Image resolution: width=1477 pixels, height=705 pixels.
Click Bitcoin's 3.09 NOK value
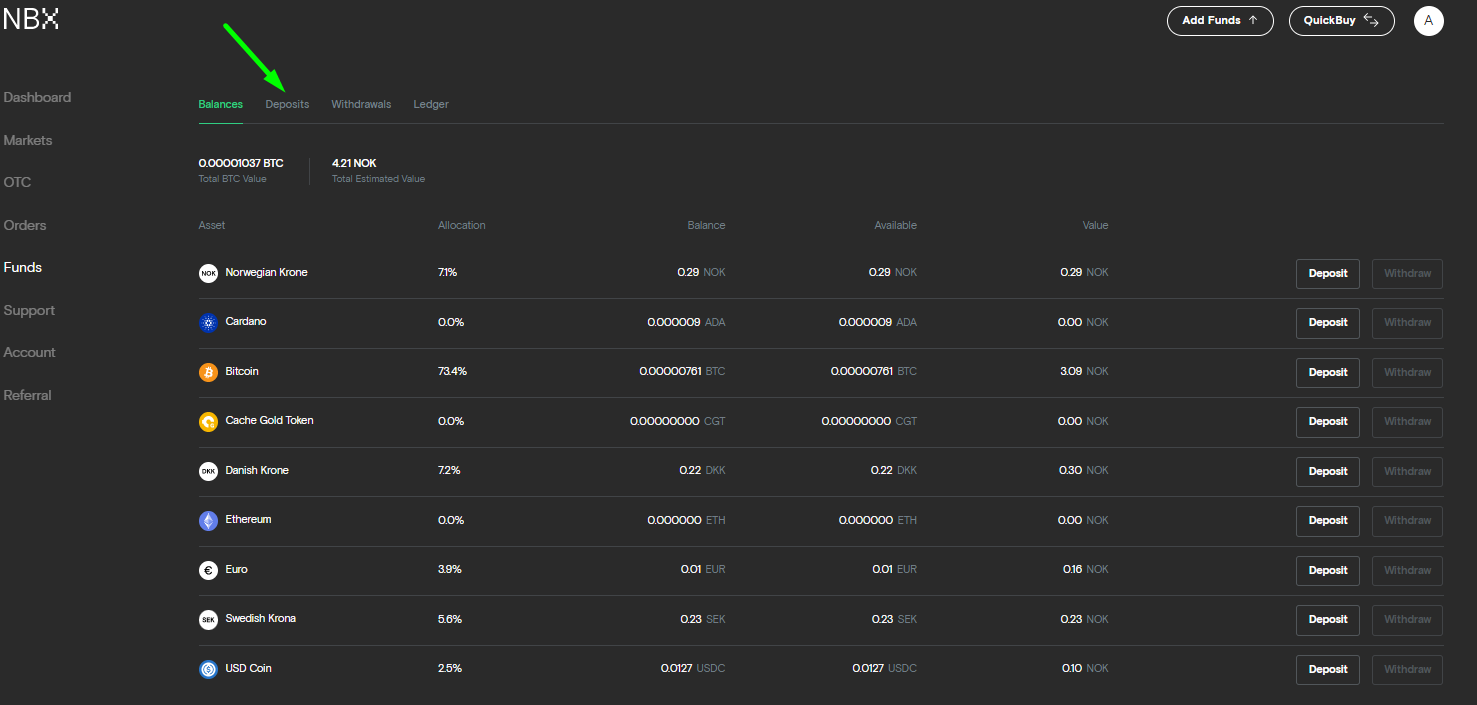point(1084,371)
